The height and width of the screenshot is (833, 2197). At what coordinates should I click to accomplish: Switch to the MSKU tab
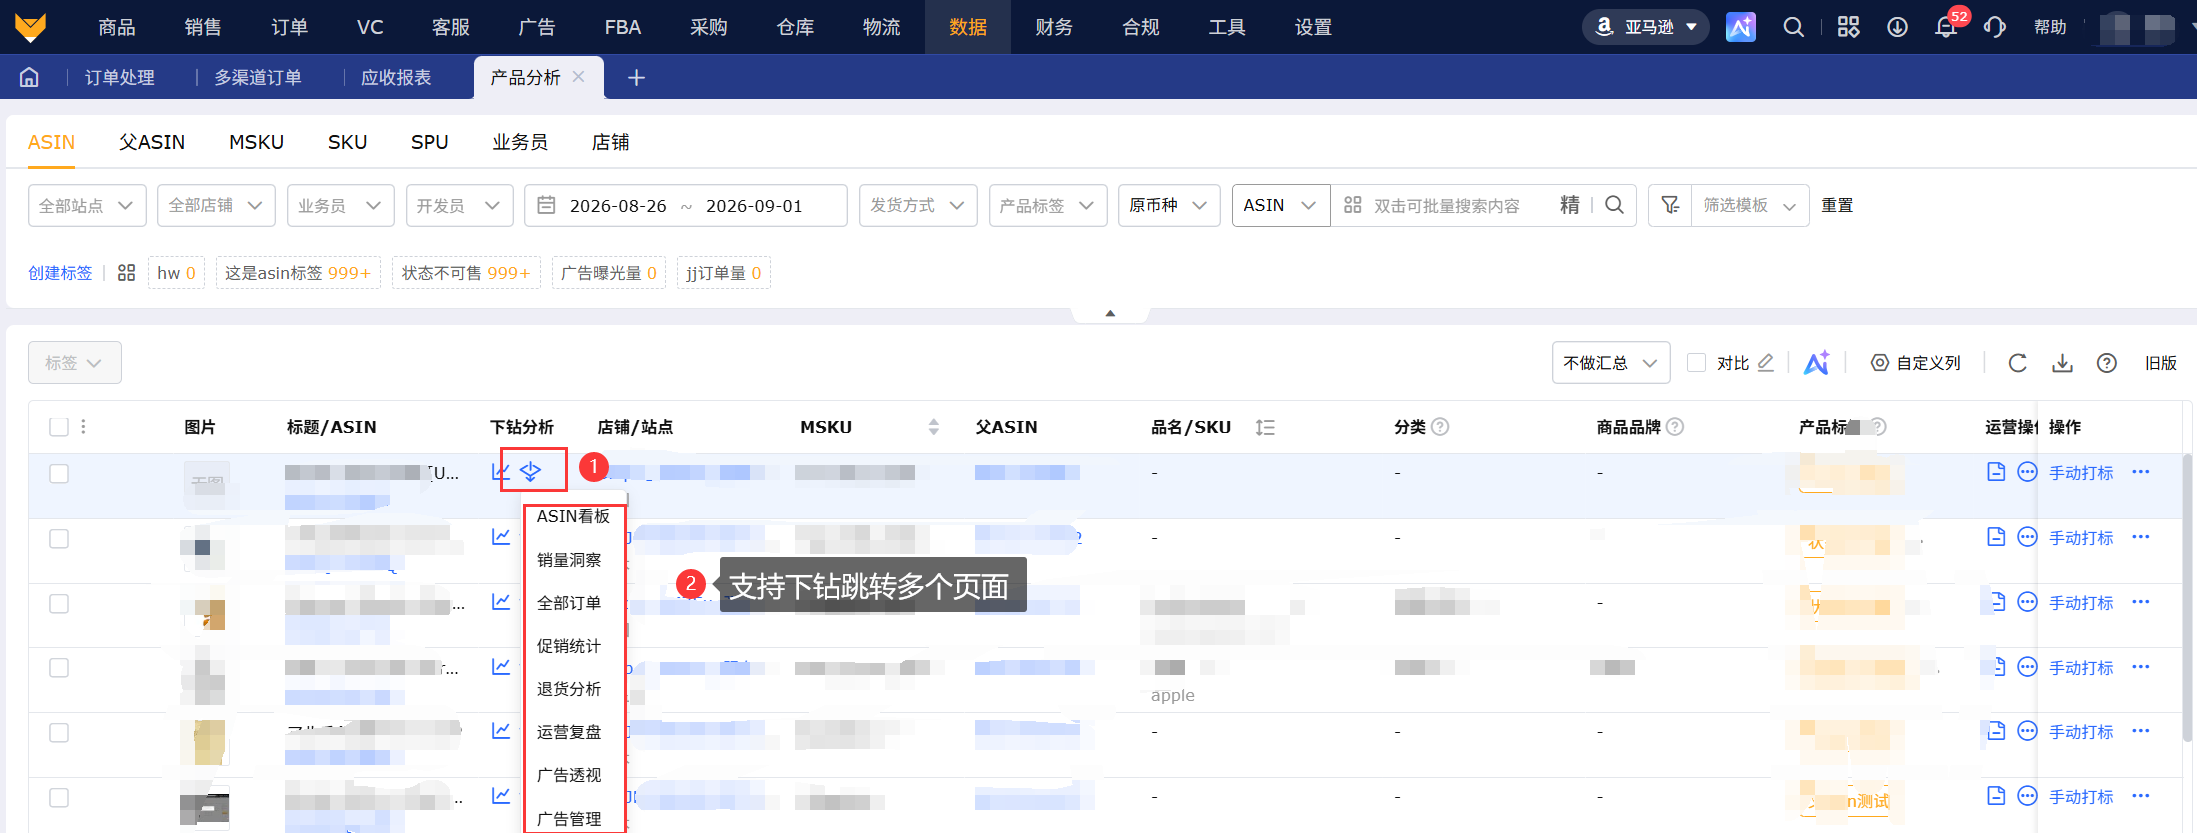256,142
